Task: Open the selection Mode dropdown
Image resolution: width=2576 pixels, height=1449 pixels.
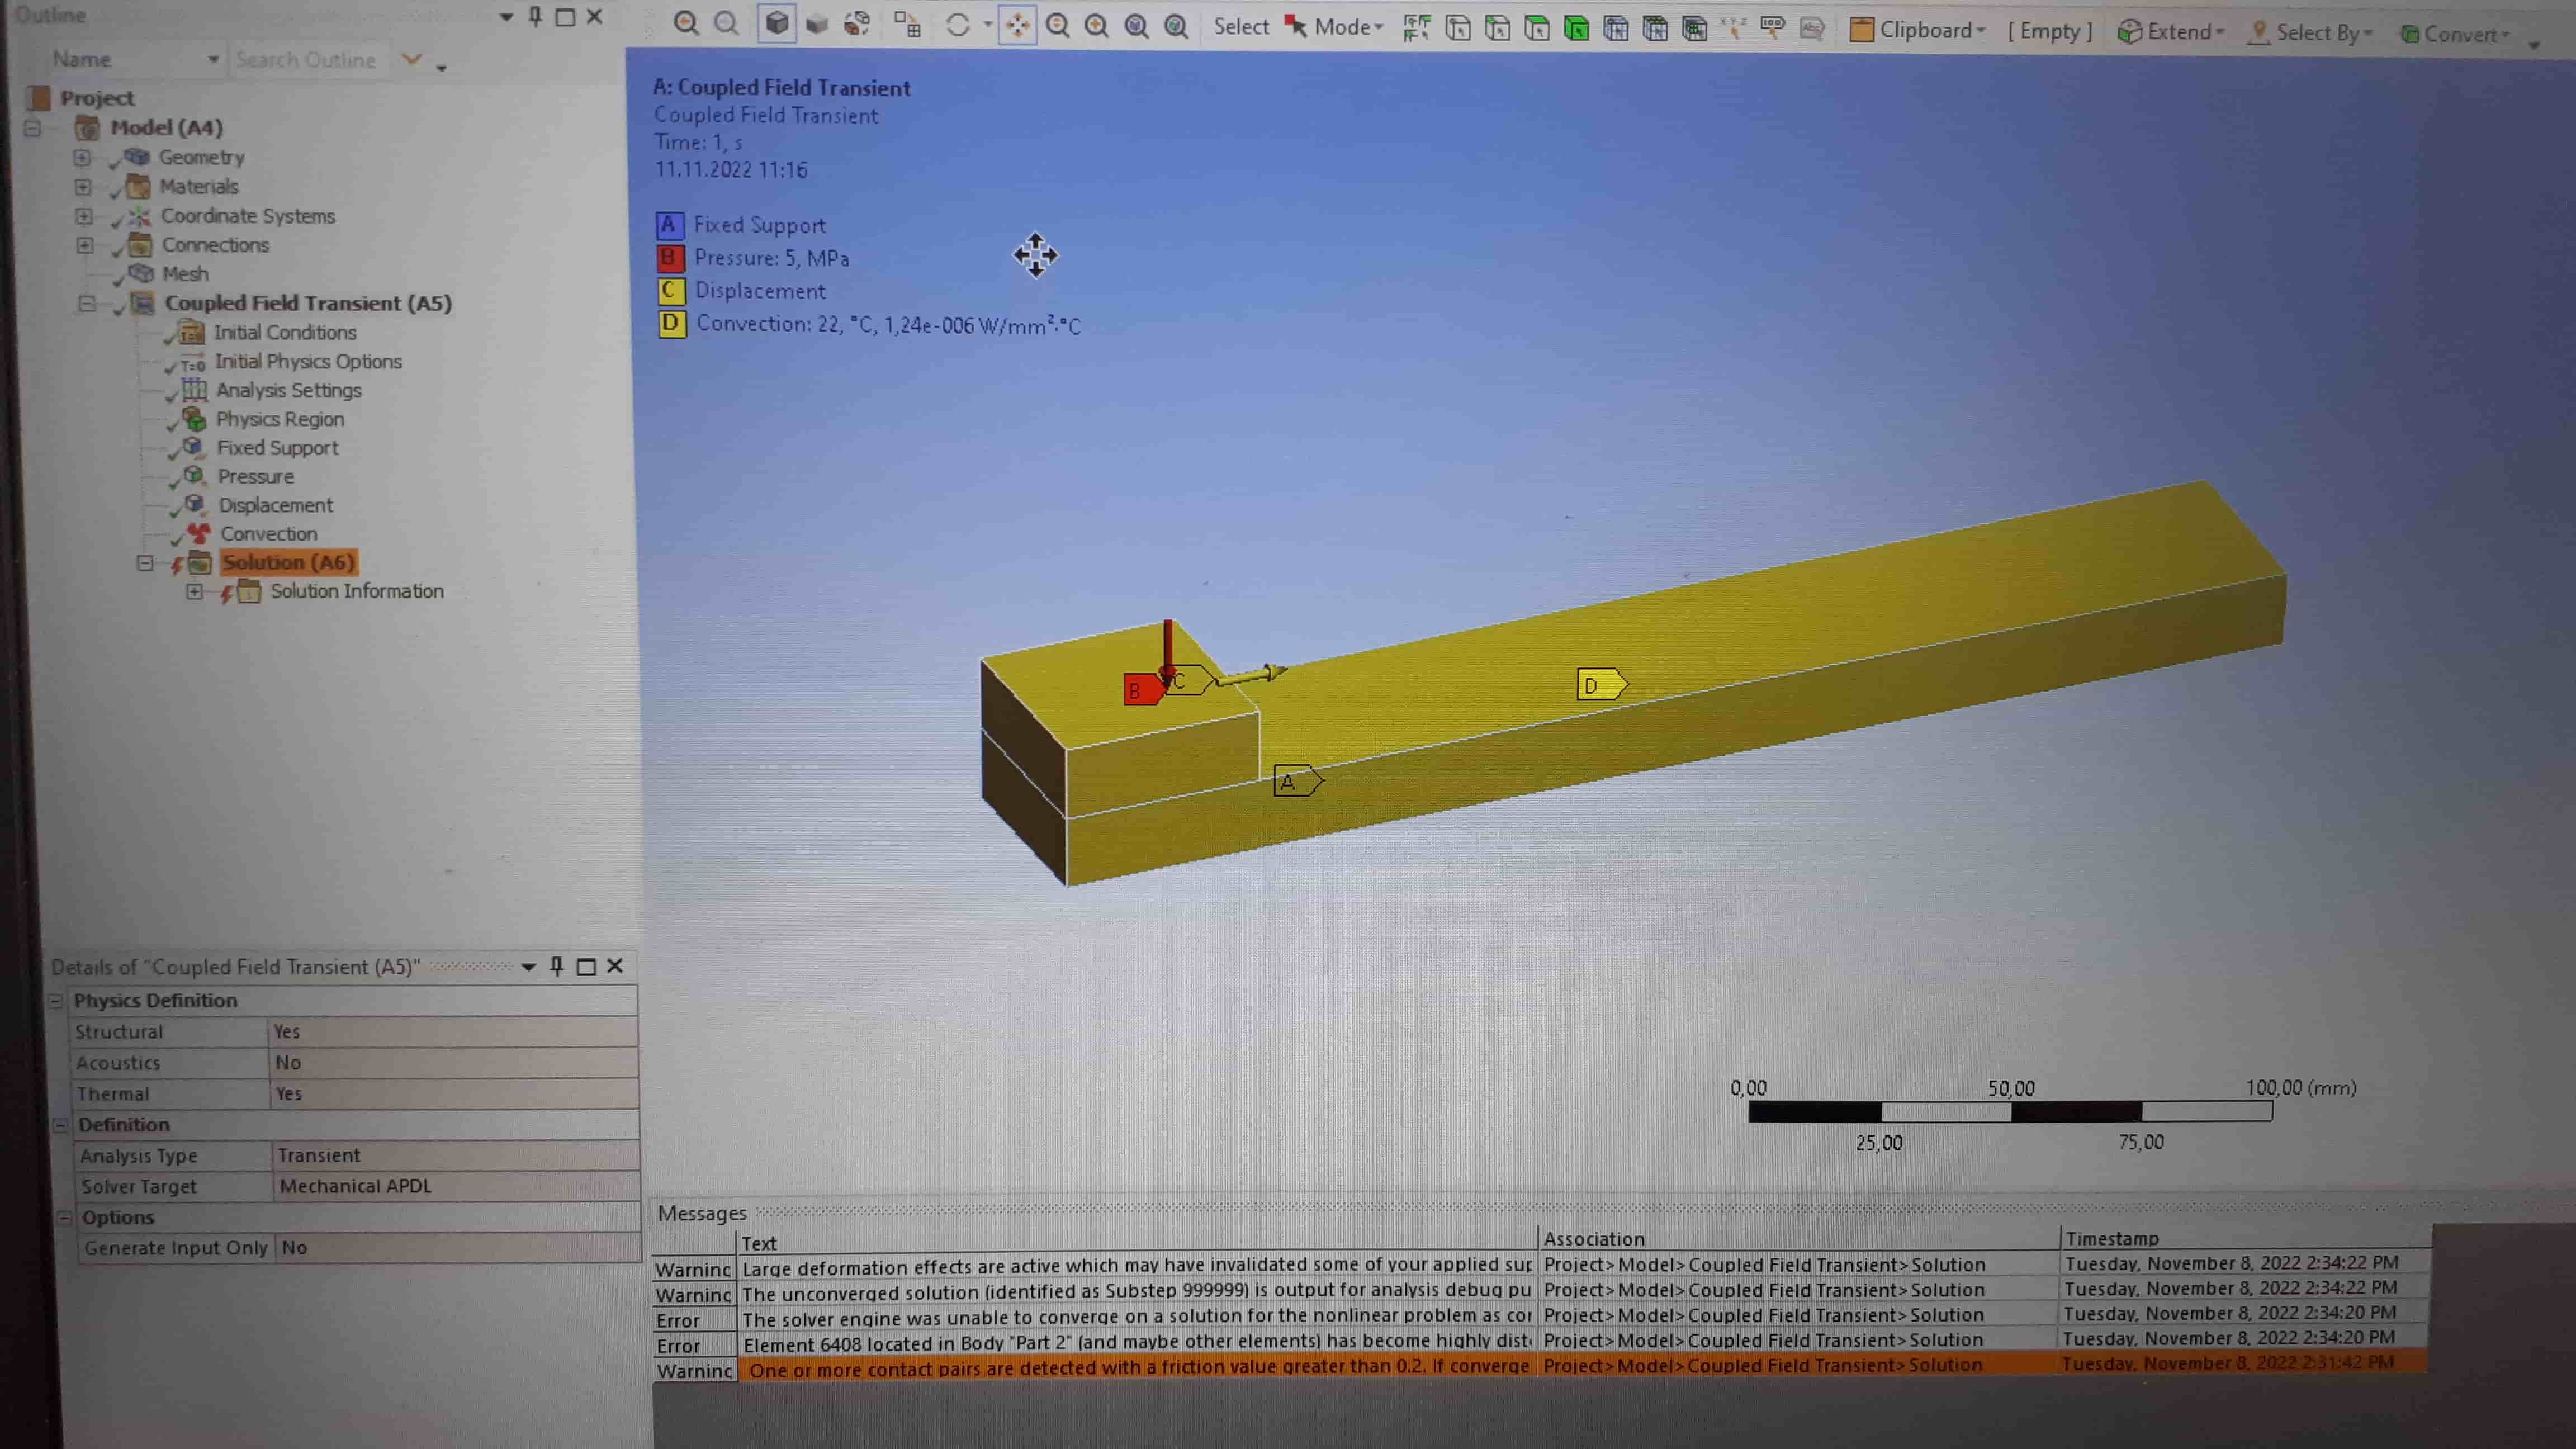Action: pyautogui.click(x=1335, y=27)
